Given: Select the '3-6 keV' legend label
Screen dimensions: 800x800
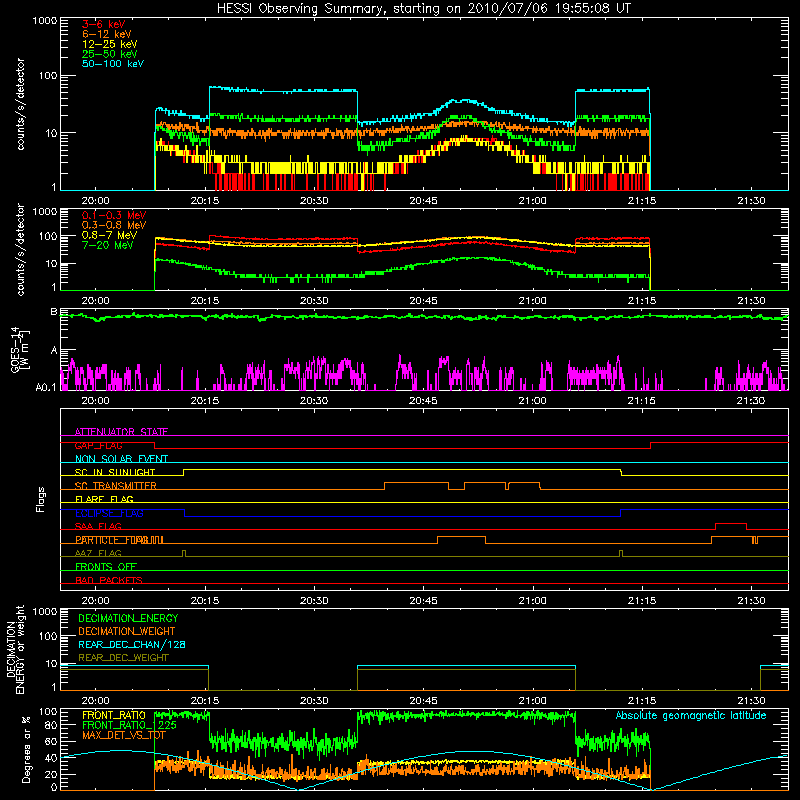Looking at the screenshot, I should click(x=103, y=24).
